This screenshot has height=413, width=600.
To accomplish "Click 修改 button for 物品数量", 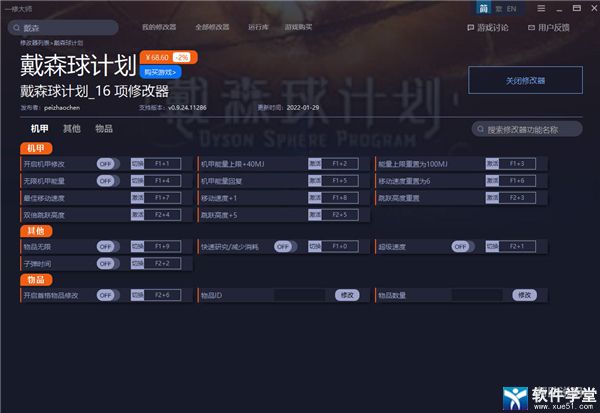I will click(524, 295).
